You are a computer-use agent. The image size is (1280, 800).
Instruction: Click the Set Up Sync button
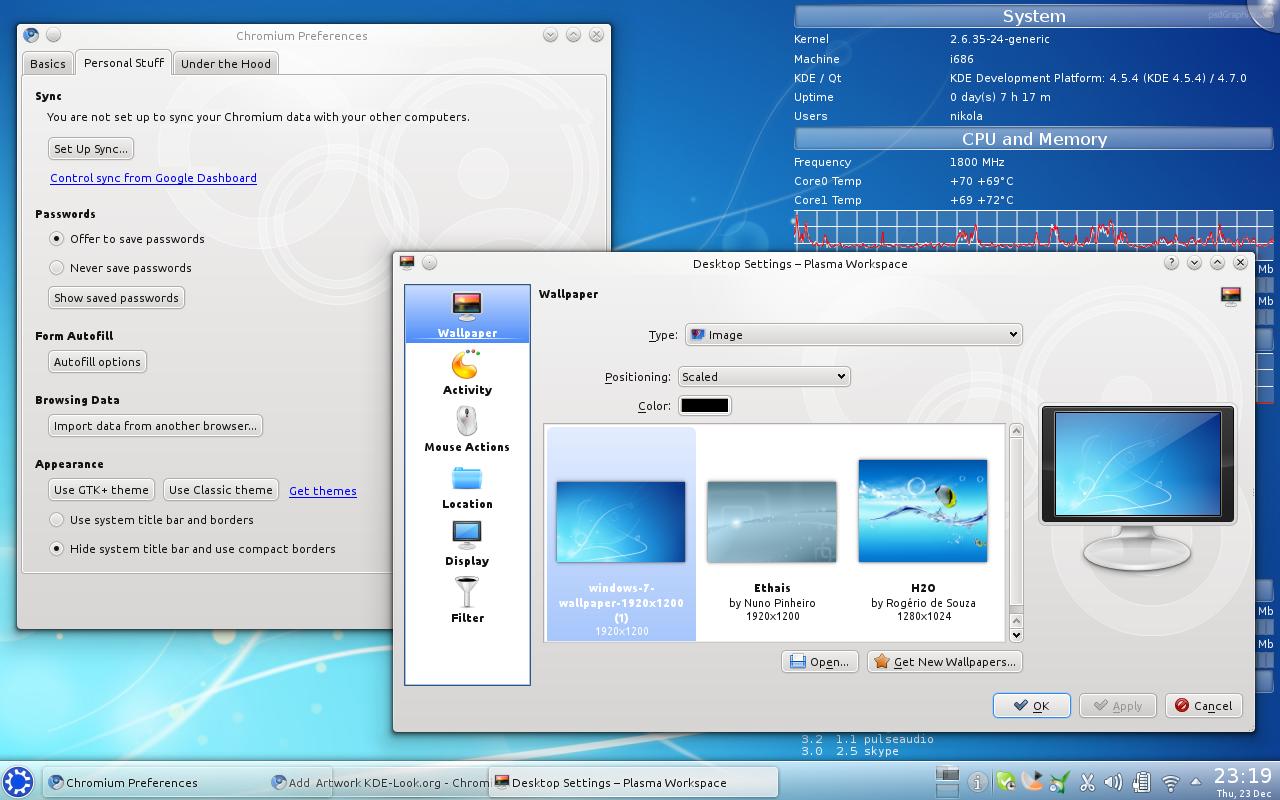91,149
